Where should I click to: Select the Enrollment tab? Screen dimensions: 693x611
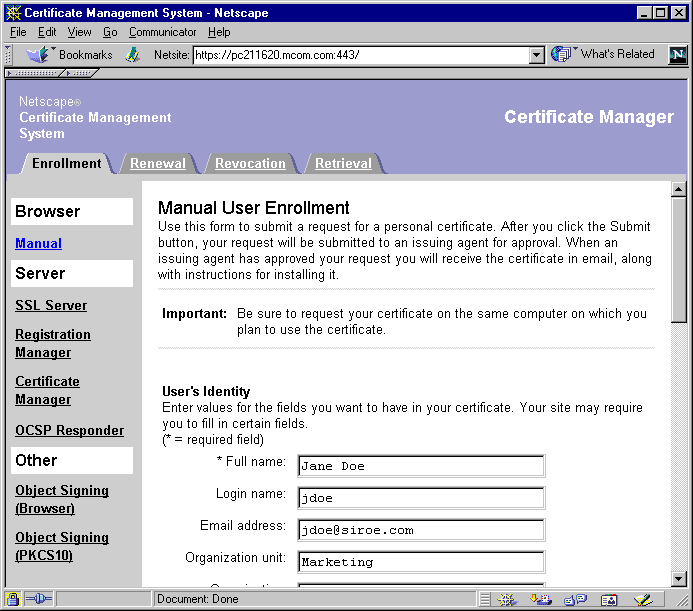(x=67, y=163)
